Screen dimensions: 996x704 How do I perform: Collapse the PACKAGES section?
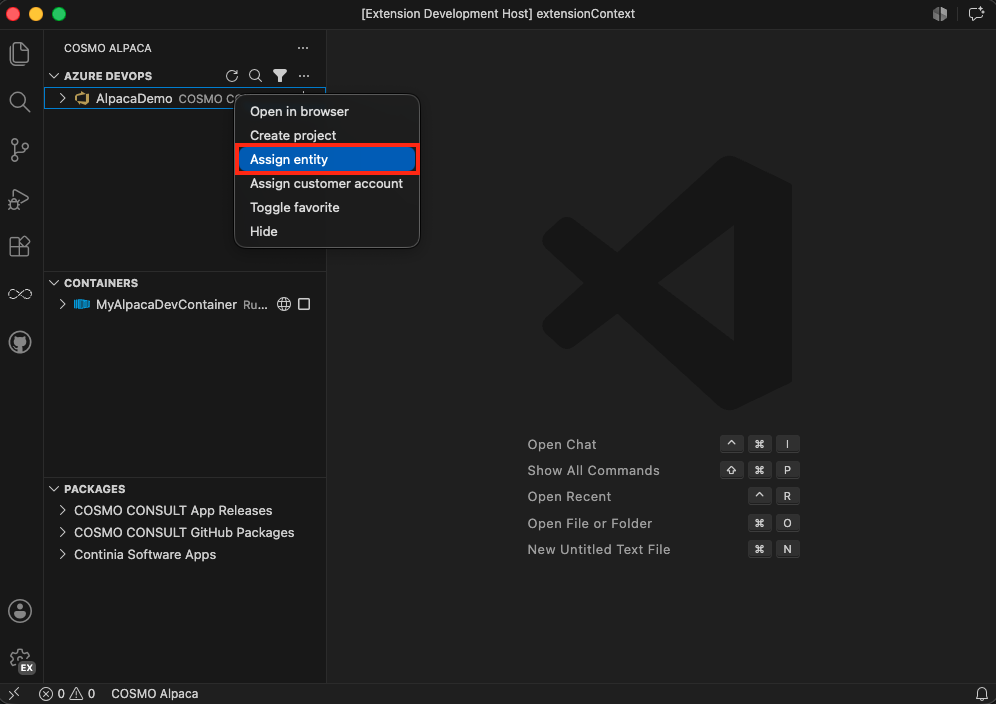(x=54, y=489)
